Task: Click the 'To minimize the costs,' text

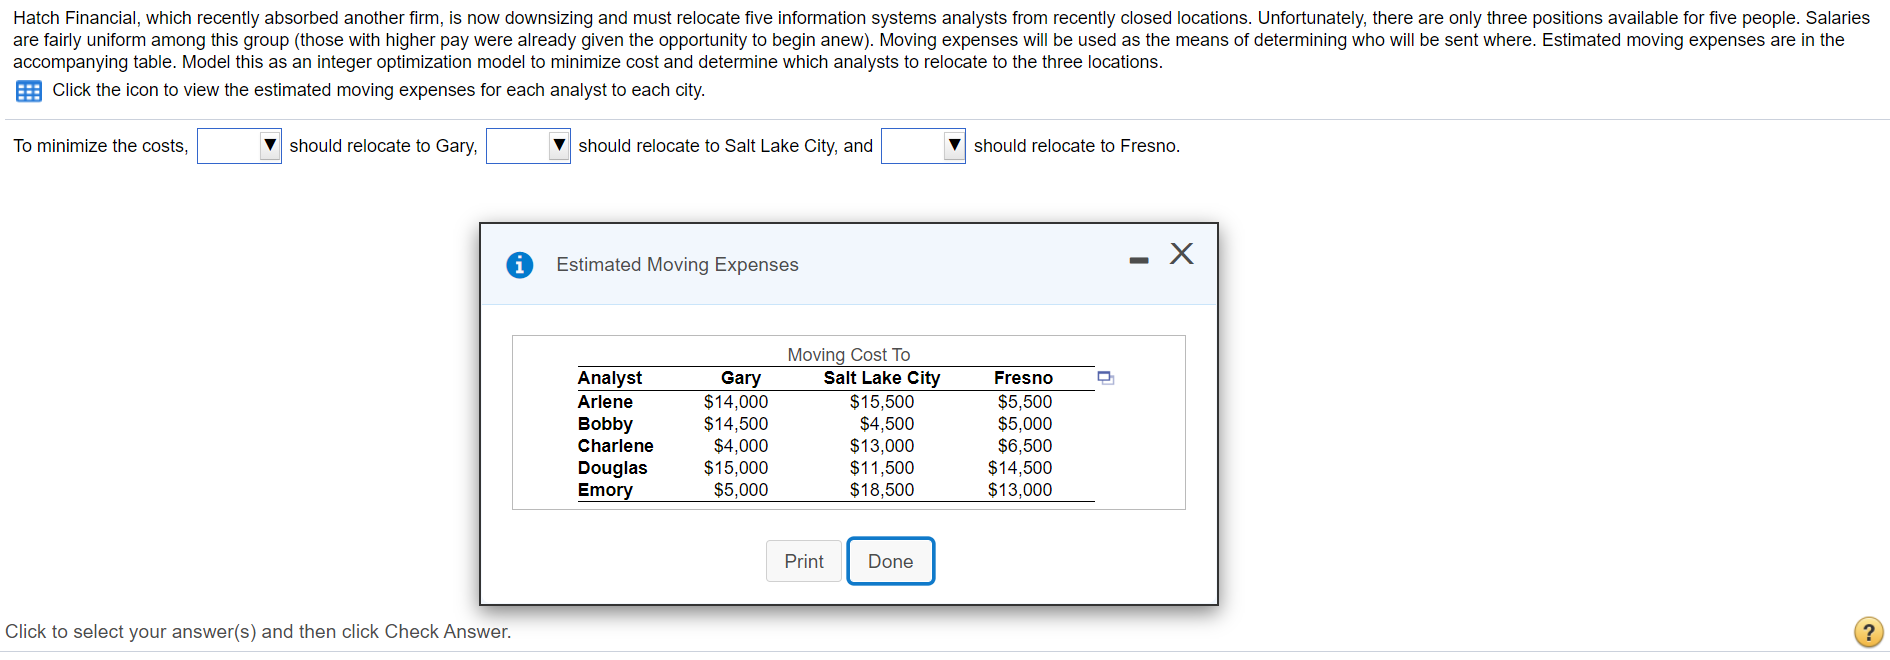Action: [x=101, y=146]
